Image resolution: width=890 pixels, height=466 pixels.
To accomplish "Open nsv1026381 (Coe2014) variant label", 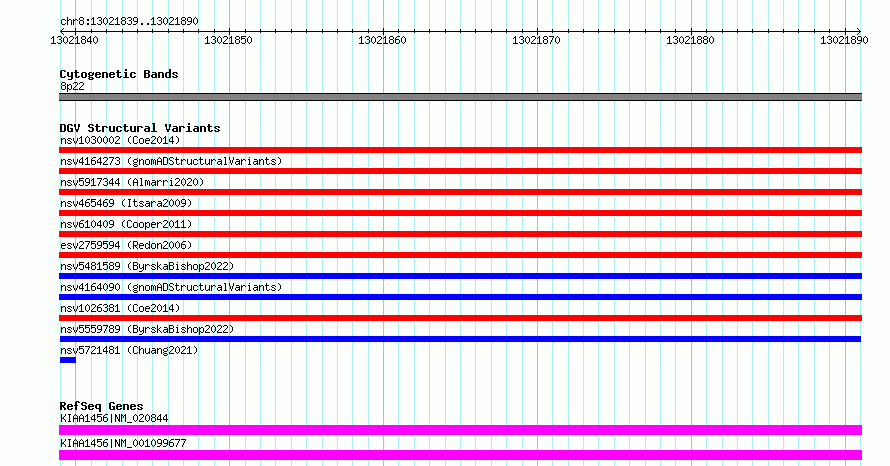I will [120, 308].
